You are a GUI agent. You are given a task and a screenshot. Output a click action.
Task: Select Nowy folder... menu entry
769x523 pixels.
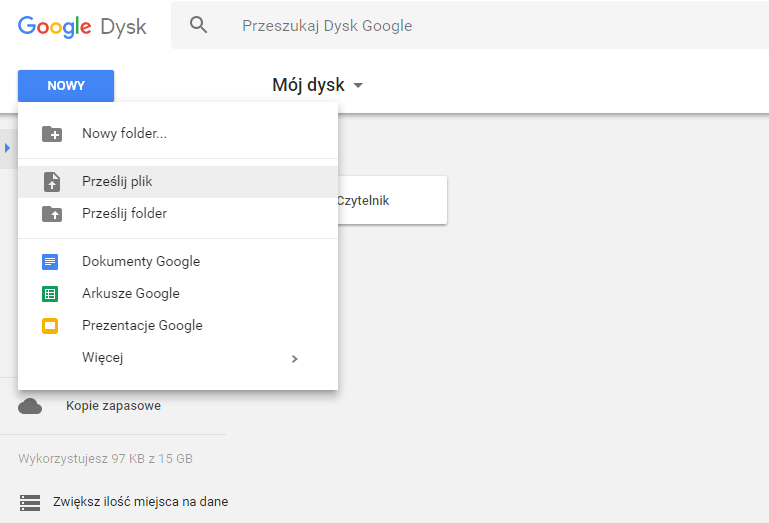pos(178,133)
